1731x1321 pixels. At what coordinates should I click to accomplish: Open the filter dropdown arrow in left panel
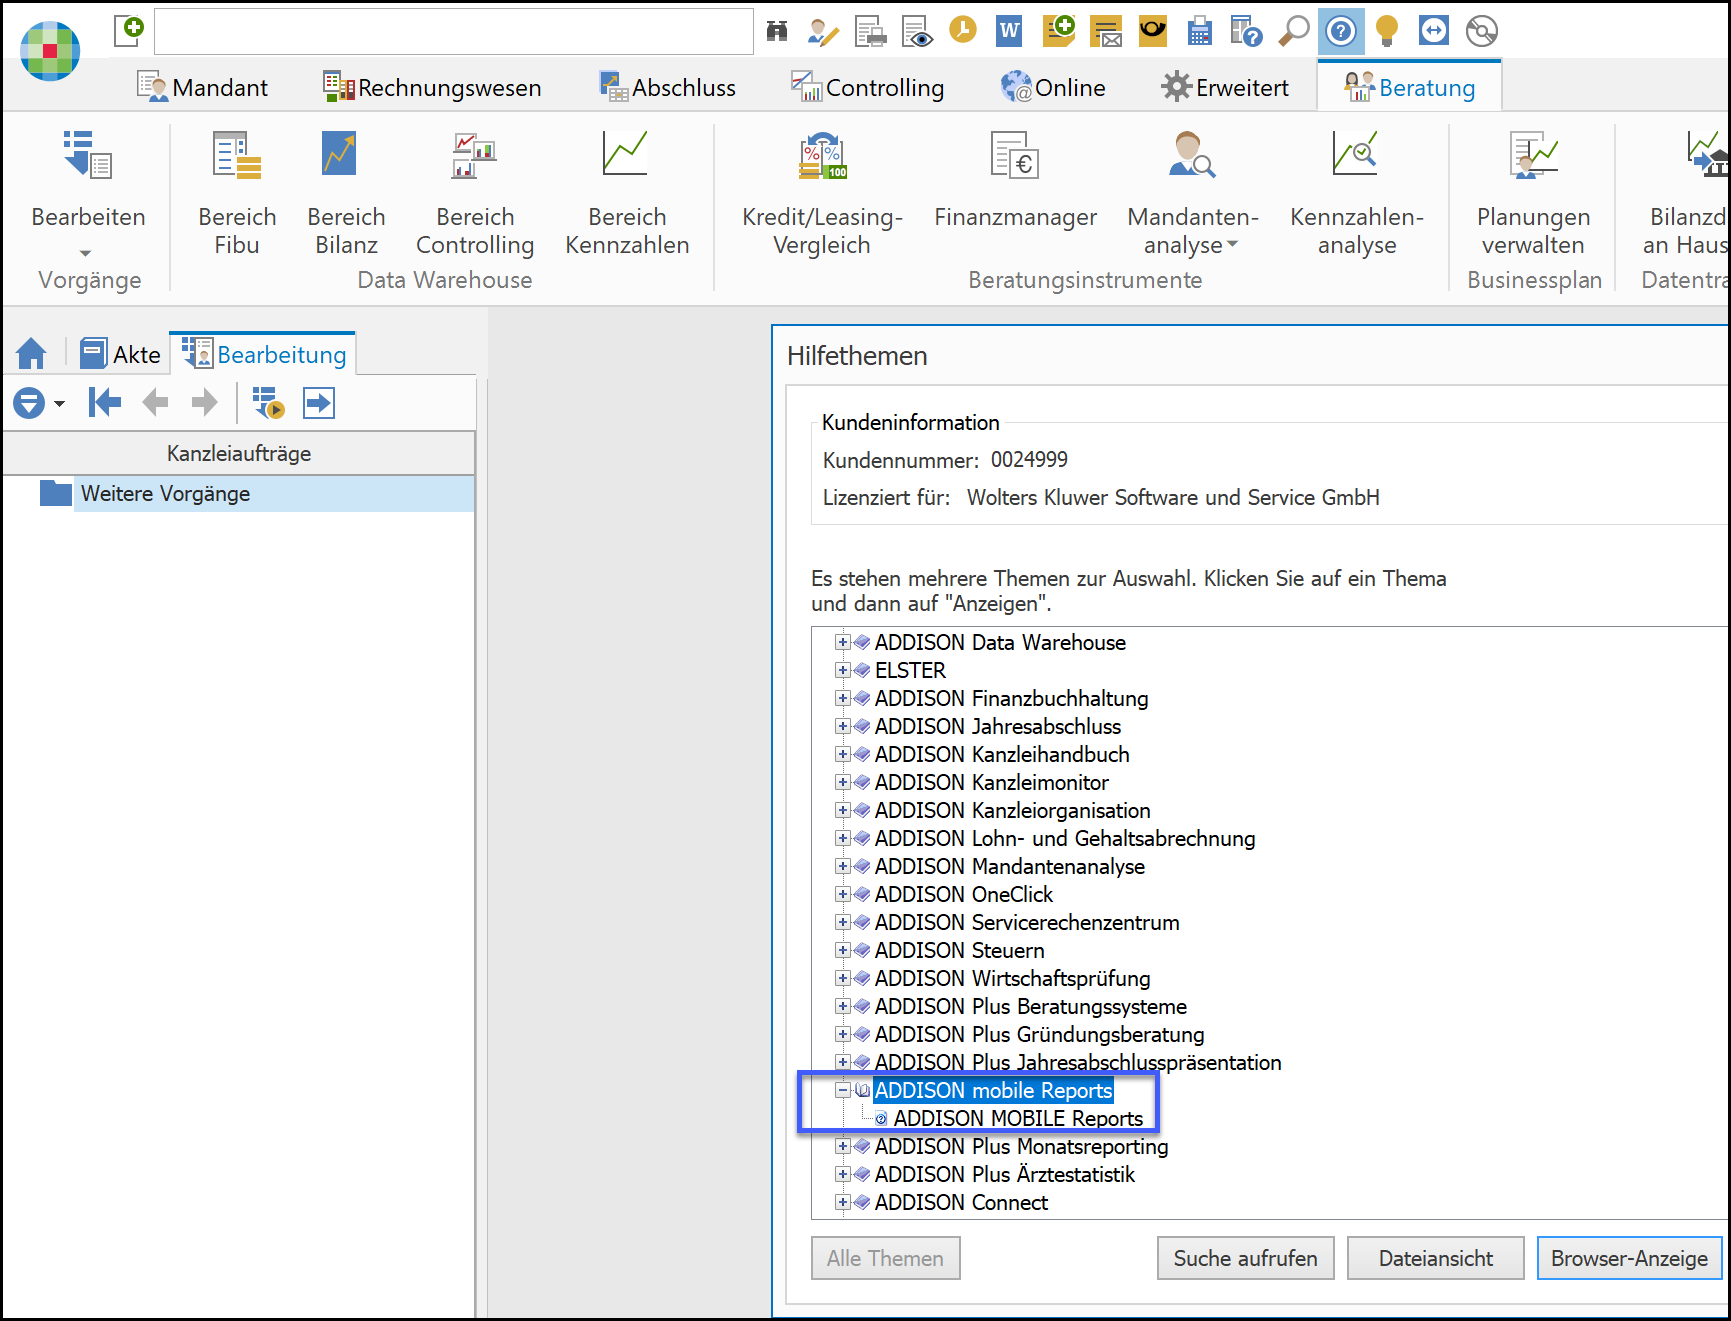pyautogui.click(x=59, y=404)
